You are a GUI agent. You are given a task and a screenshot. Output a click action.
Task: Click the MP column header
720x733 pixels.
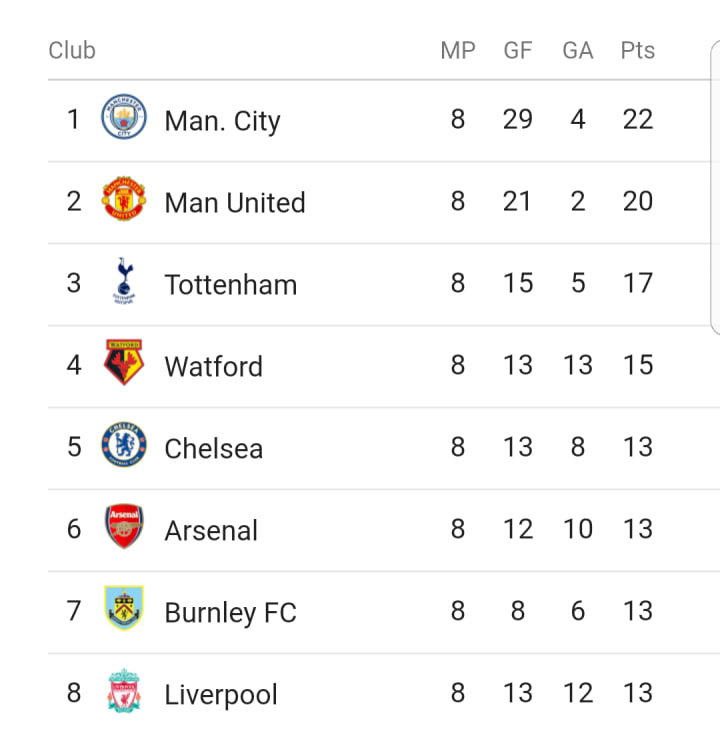(458, 50)
